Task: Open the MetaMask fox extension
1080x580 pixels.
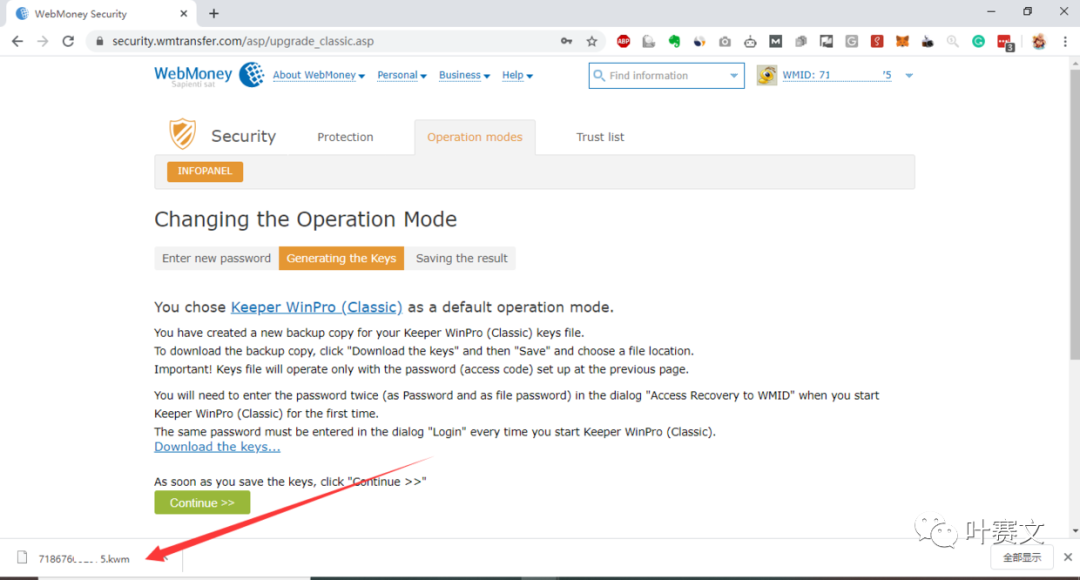Action: coord(902,41)
